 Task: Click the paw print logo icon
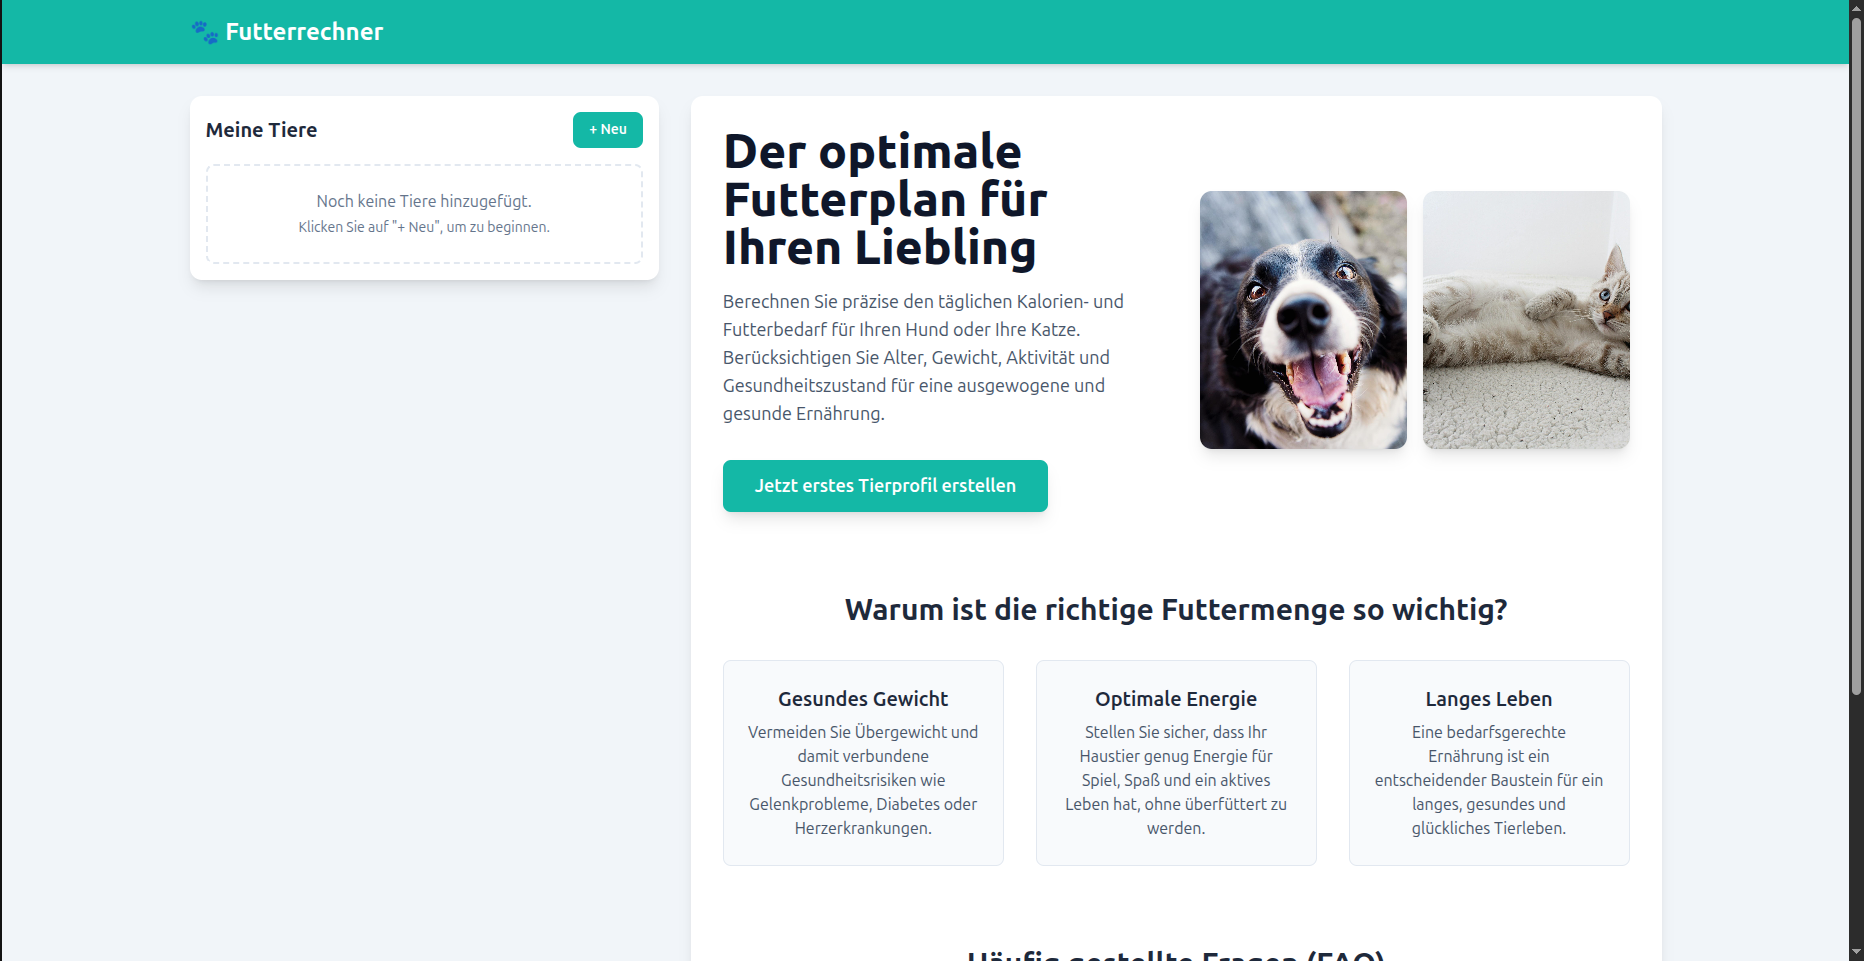coord(205,32)
